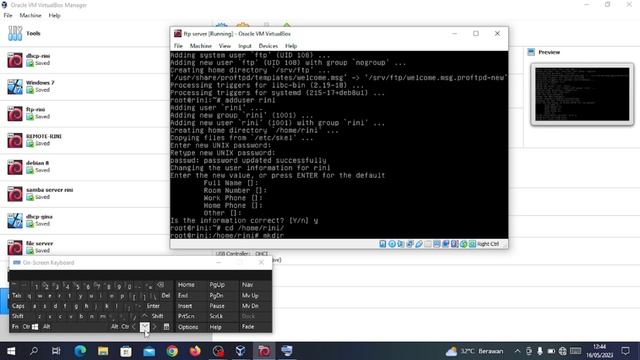The width and height of the screenshot is (640, 360).
Task: Click the mouse integration status icon
Action: [x=463, y=244]
